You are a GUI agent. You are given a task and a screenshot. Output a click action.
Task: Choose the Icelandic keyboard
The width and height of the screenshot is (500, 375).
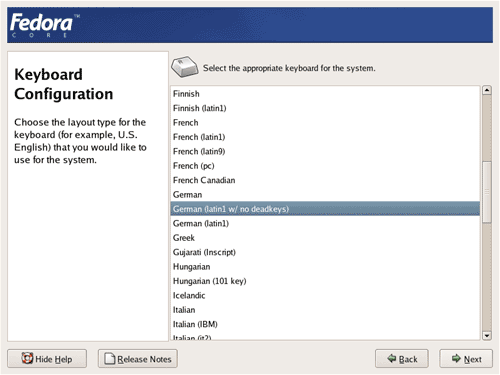325,295
